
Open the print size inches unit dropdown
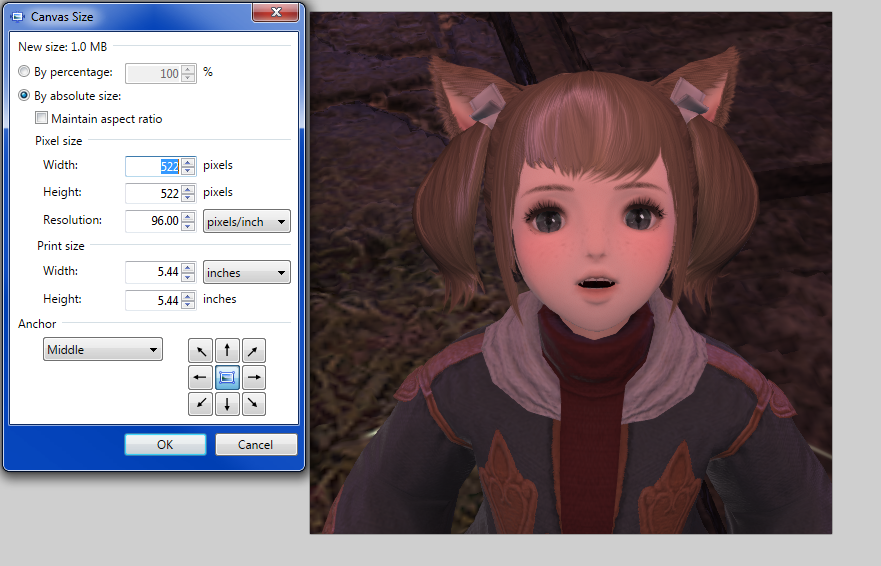(x=247, y=272)
